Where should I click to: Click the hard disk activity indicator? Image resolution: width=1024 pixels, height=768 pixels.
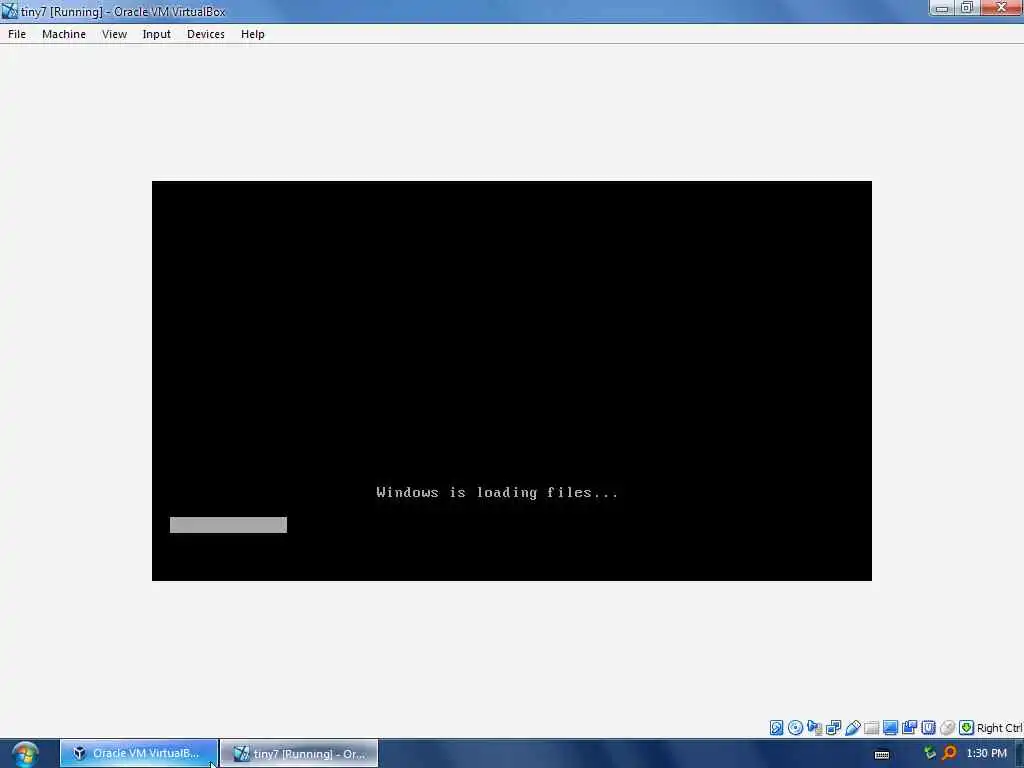point(776,728)
